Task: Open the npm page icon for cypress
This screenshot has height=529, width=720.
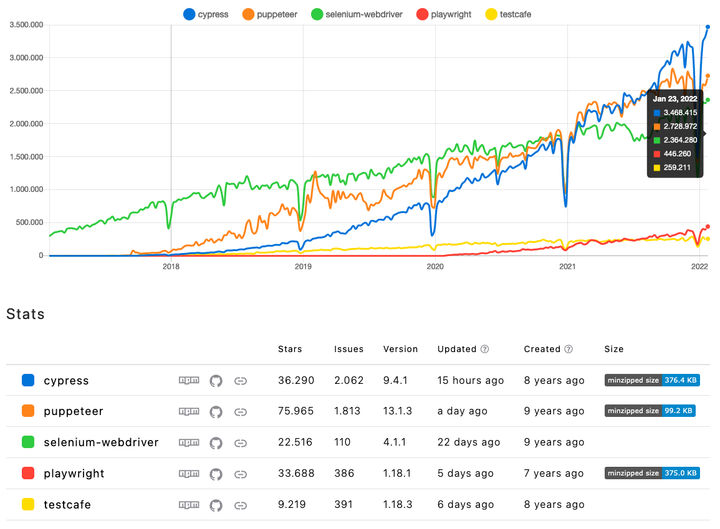Action: (x=188, y=381)
